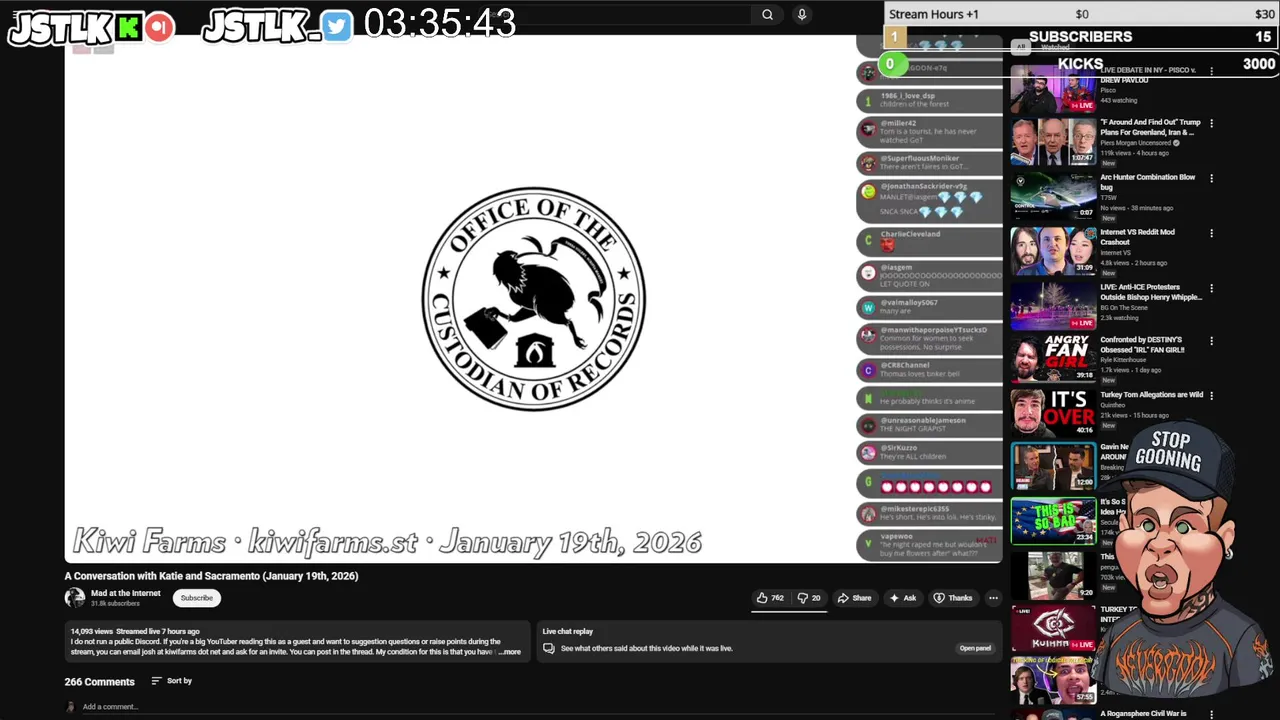Select the Watched filter chip
This screenshot has height=720, width=1280.
(x=1055, y=47)
